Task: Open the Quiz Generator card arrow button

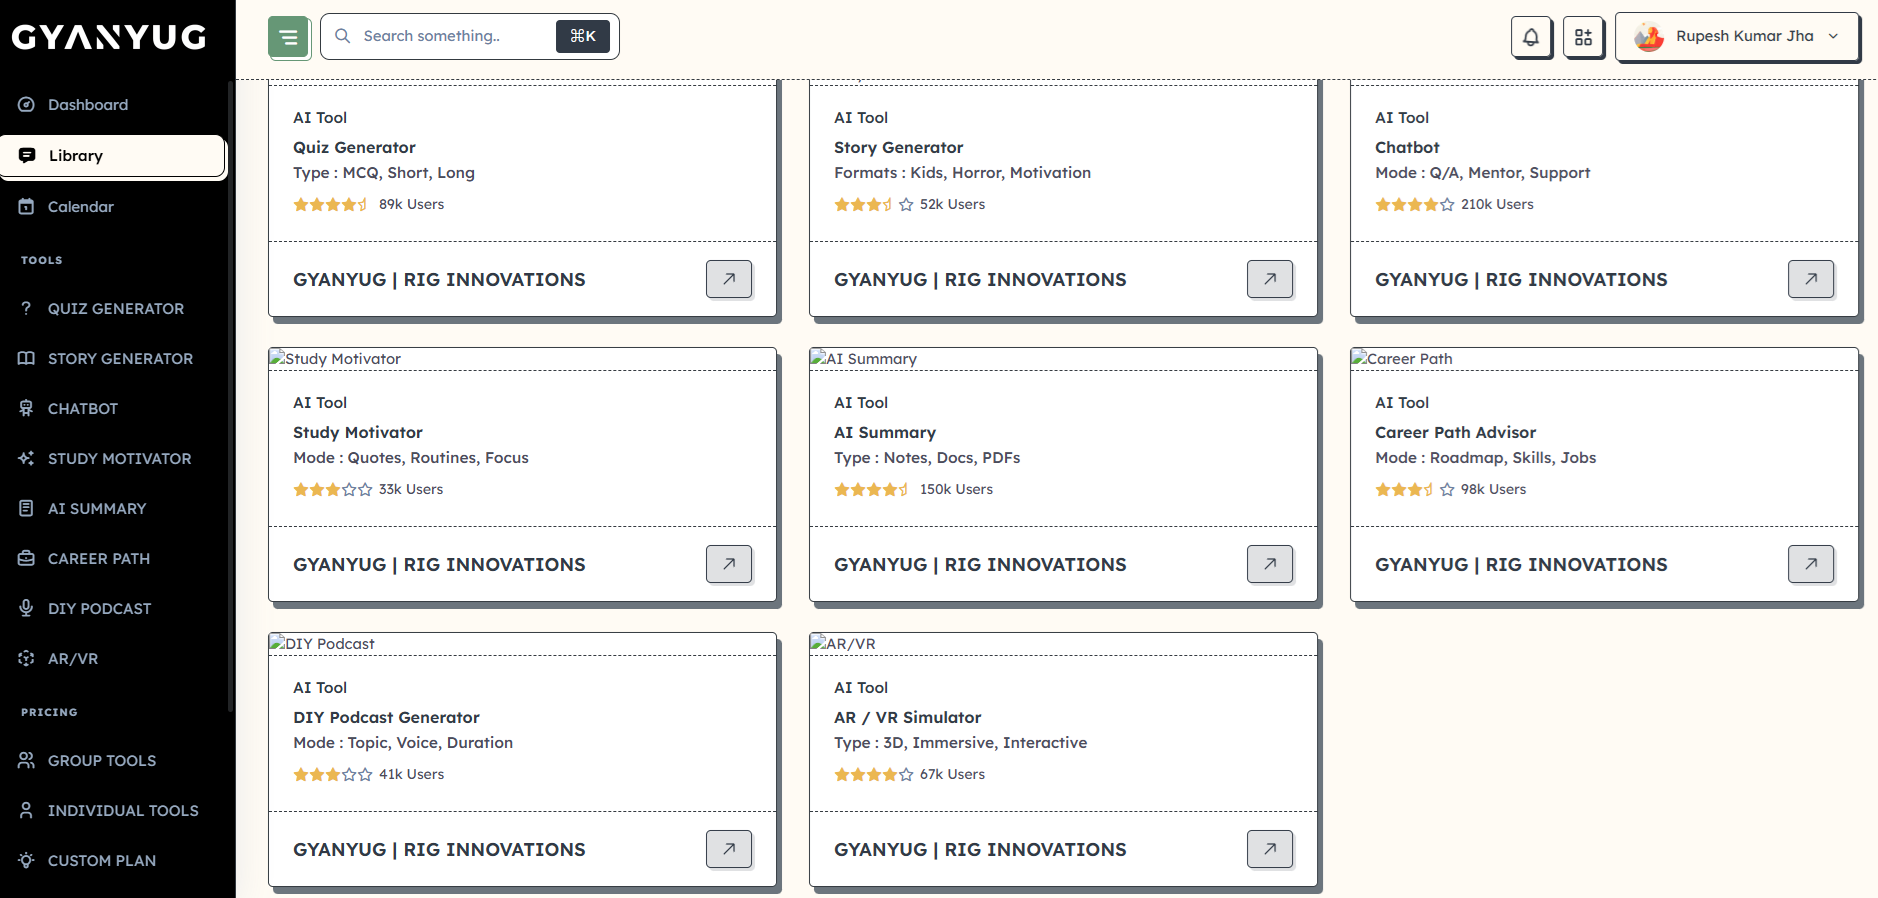Action: coord(729,279)
